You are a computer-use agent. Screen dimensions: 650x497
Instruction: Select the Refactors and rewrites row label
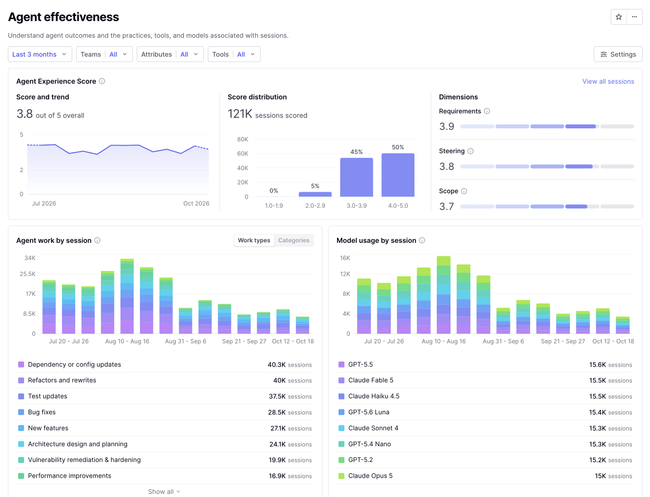coord(62,381)
